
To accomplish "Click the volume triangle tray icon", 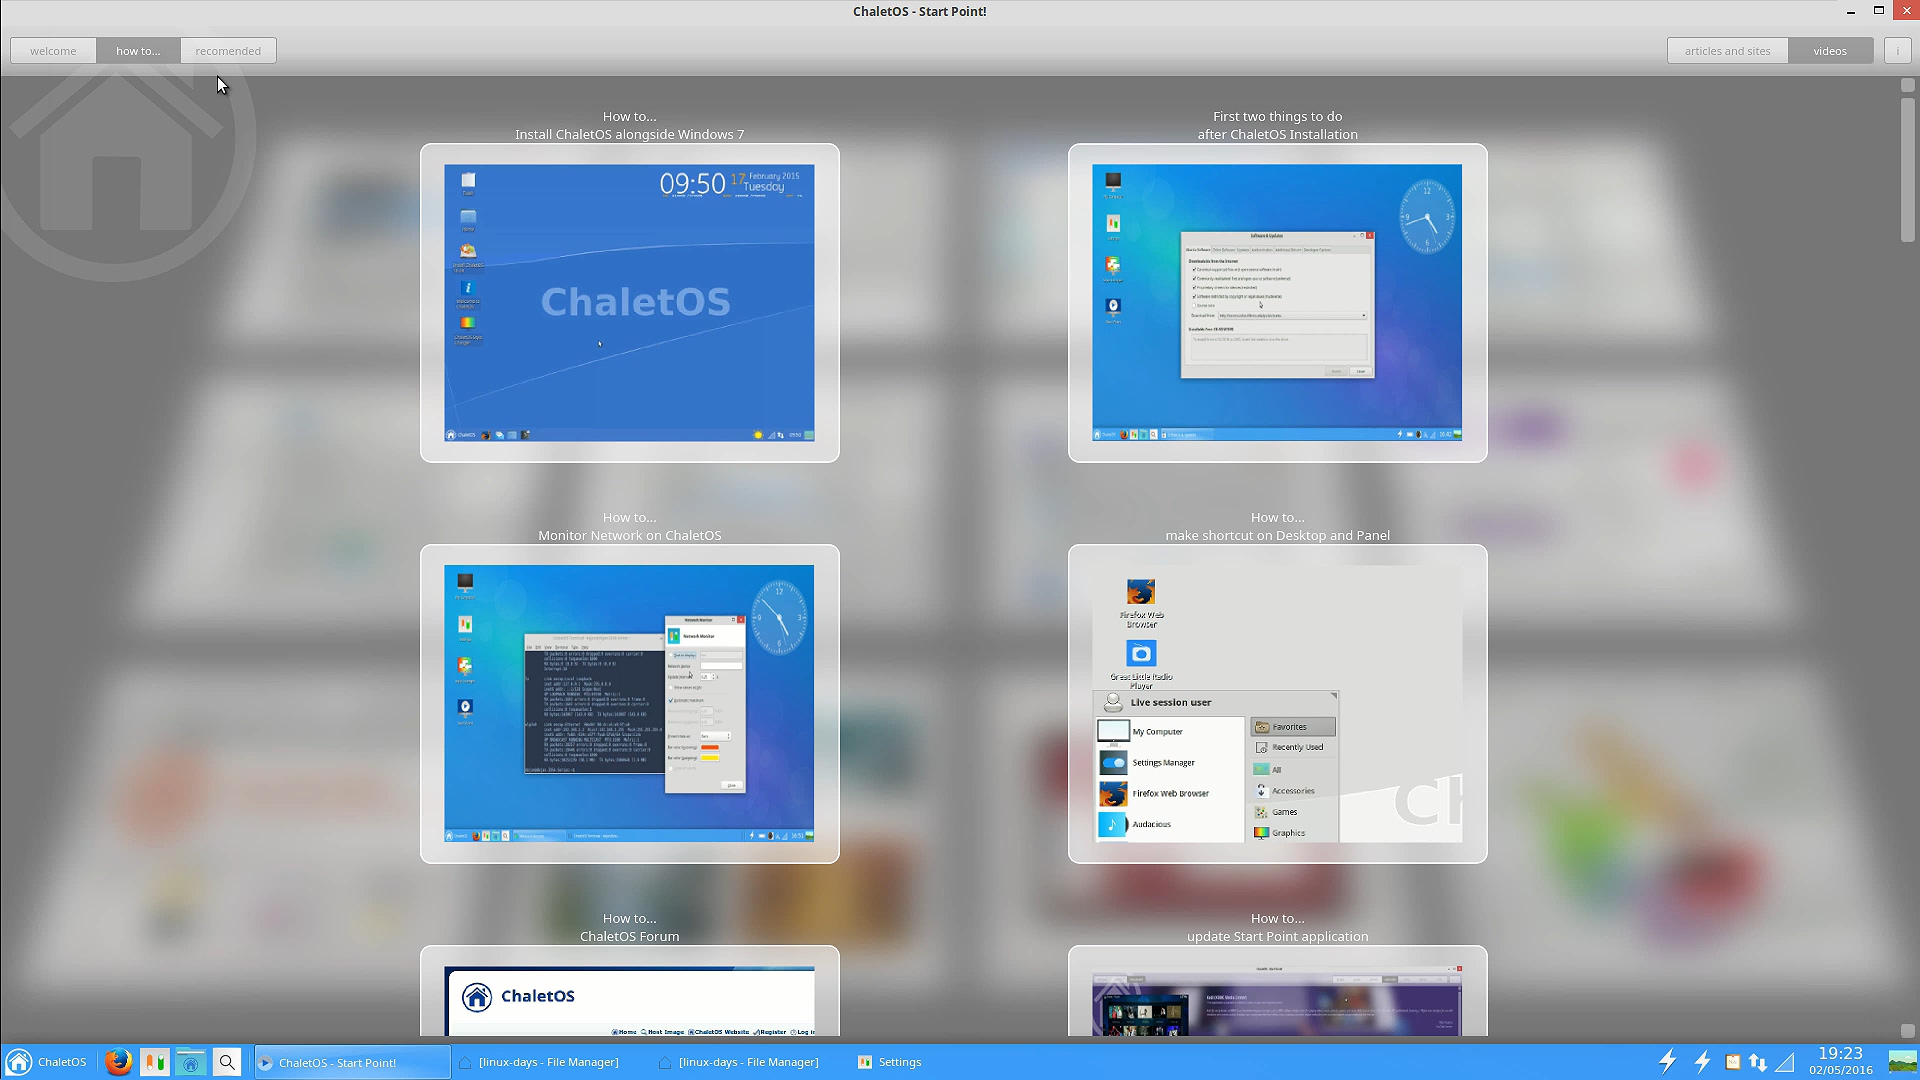I will [1785, 1062].
